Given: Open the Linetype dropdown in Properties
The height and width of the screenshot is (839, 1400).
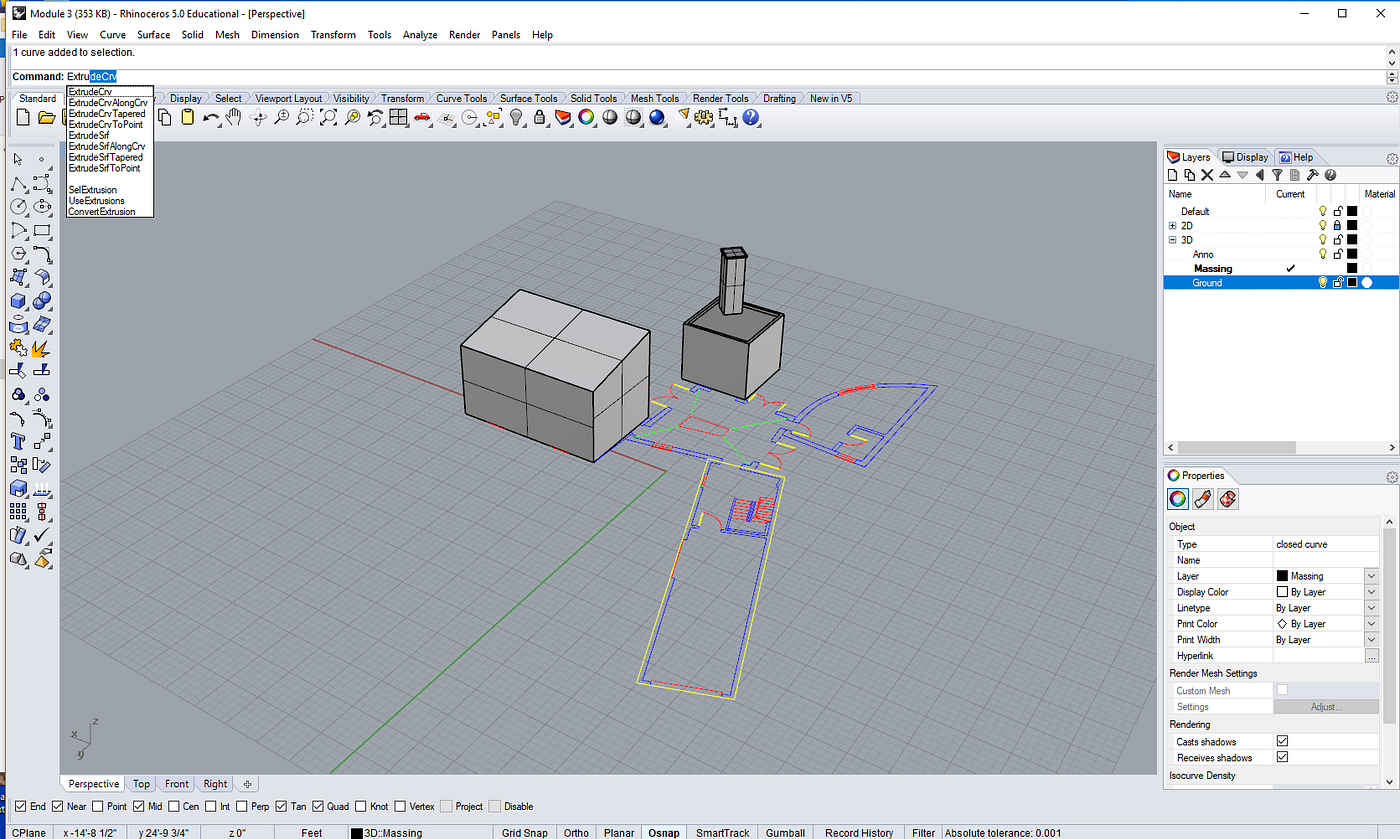Looking at the screenshot, I should (1371, 608).
